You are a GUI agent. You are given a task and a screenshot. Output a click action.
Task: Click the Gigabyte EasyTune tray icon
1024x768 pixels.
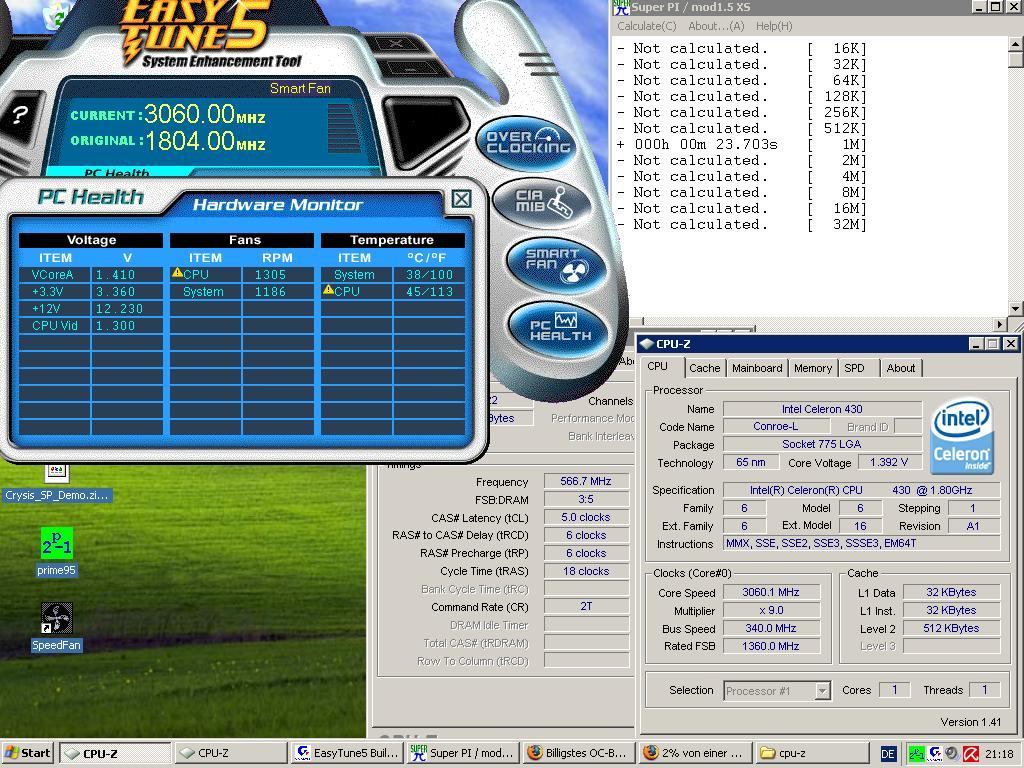(935, 754)
